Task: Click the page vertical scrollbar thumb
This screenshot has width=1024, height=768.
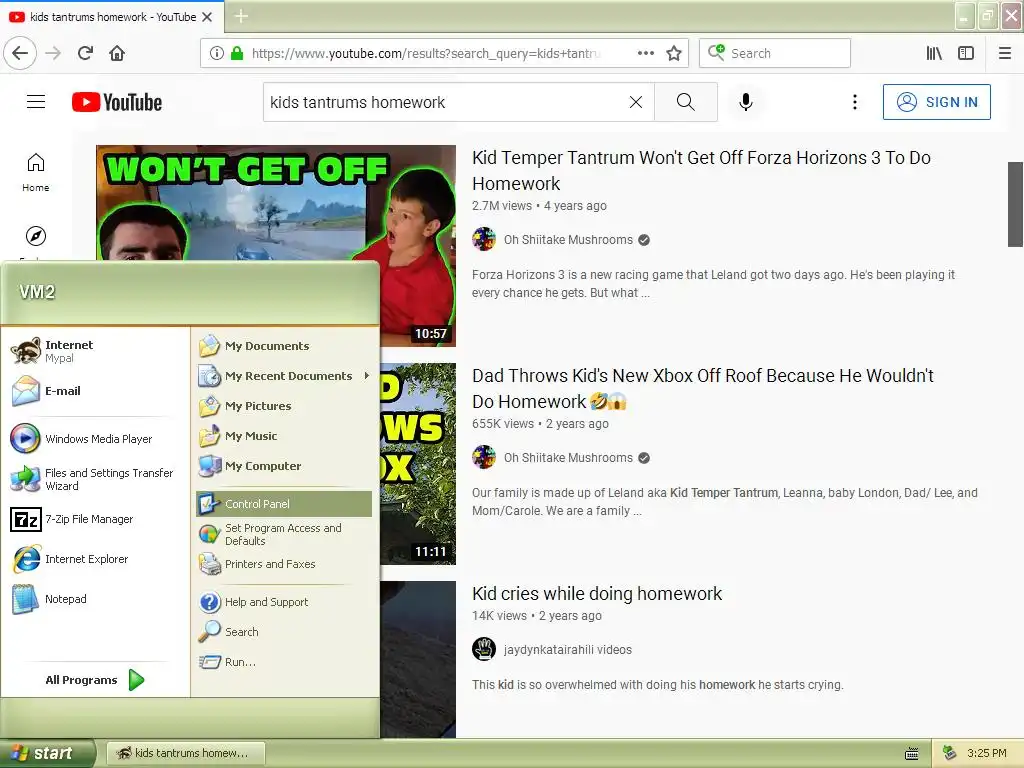Action: pyautogui.click(x=1015, y=204)
